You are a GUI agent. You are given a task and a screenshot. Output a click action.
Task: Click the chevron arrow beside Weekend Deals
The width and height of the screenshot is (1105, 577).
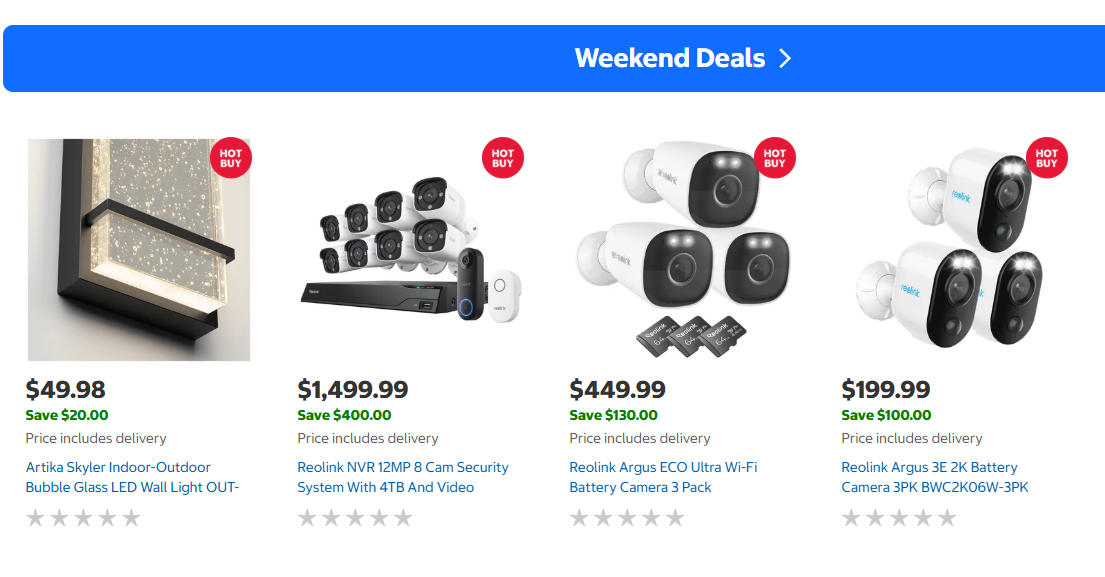point(785,58)
